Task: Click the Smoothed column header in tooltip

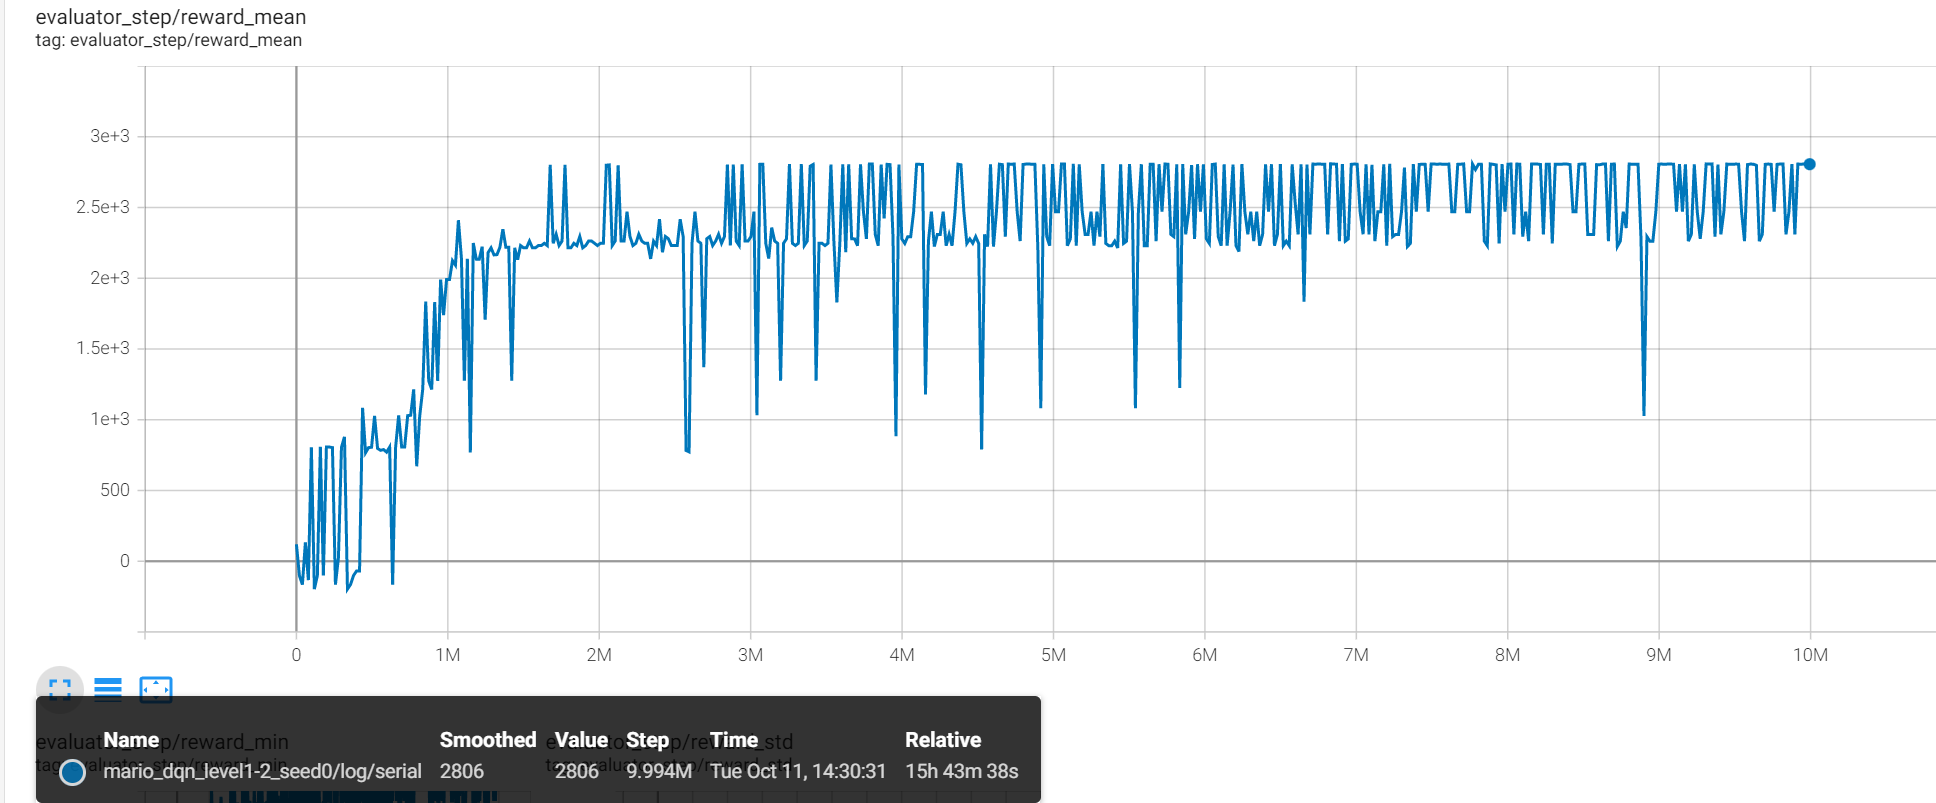Action: point(488,740)
